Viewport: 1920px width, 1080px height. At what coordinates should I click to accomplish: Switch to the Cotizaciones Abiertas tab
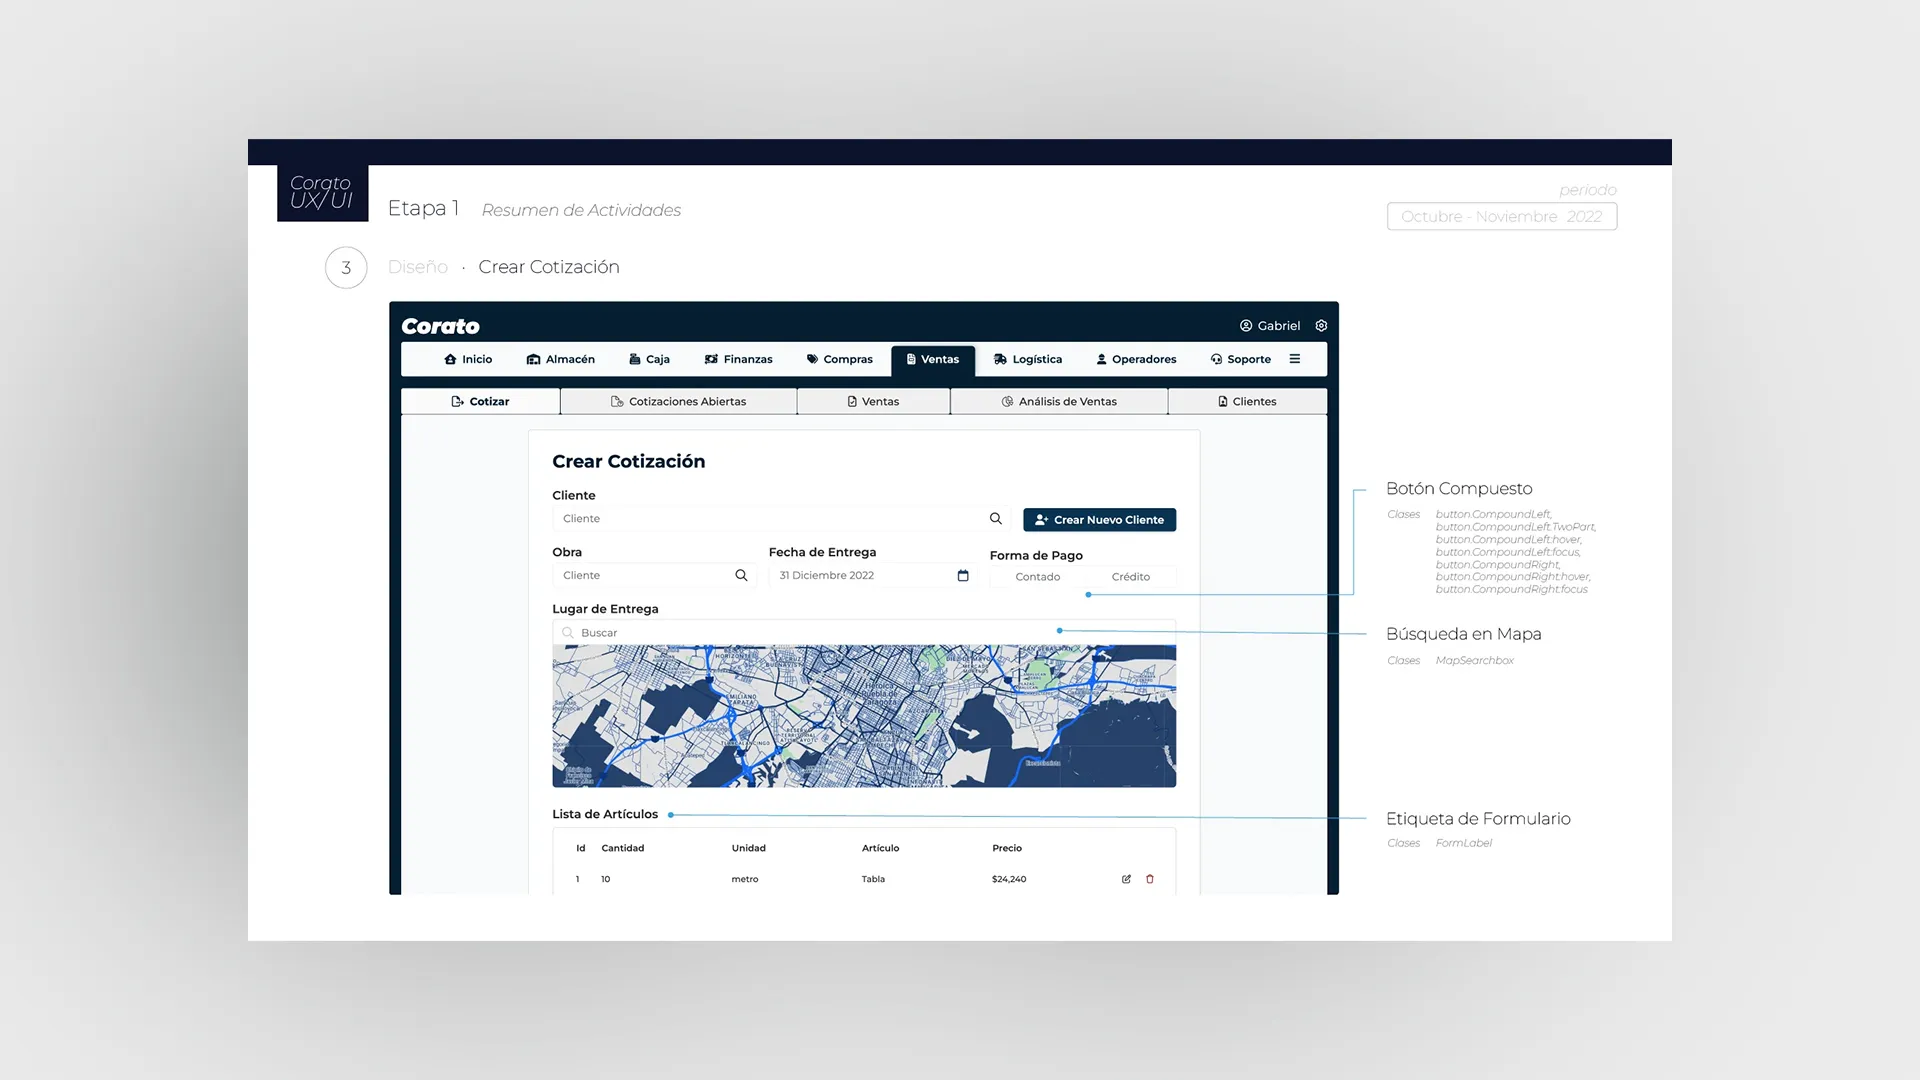pos(678,402)
